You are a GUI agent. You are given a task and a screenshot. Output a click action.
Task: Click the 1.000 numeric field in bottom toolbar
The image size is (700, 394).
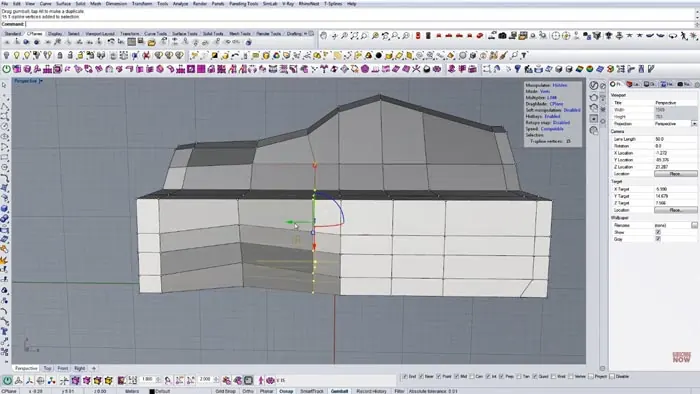[x=147, y=379]
